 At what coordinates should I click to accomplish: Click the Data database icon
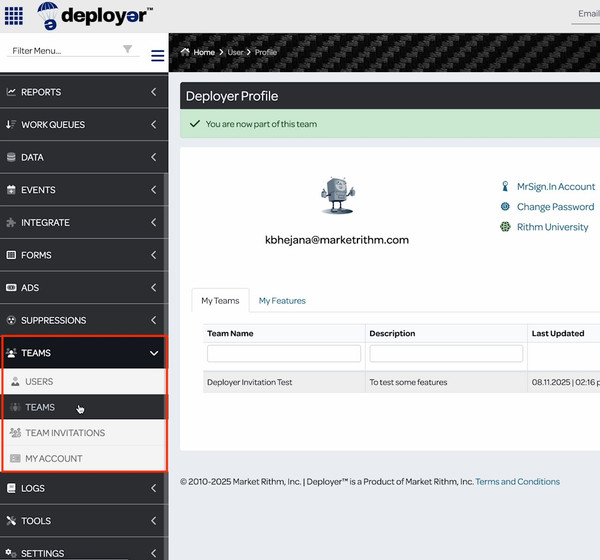11,157
